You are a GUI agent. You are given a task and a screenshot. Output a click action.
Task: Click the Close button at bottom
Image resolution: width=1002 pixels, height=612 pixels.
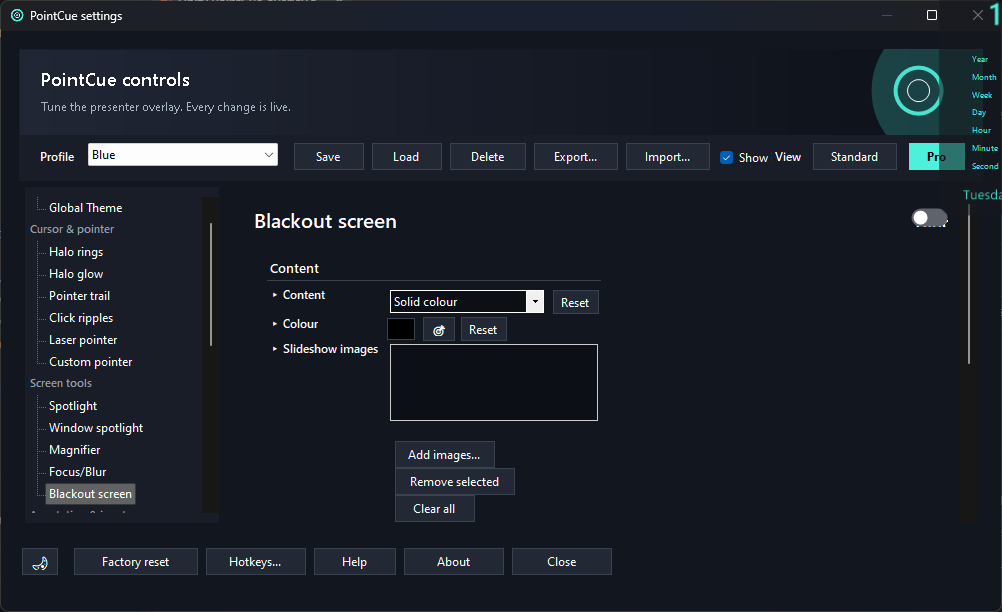(x=562, y=562)
